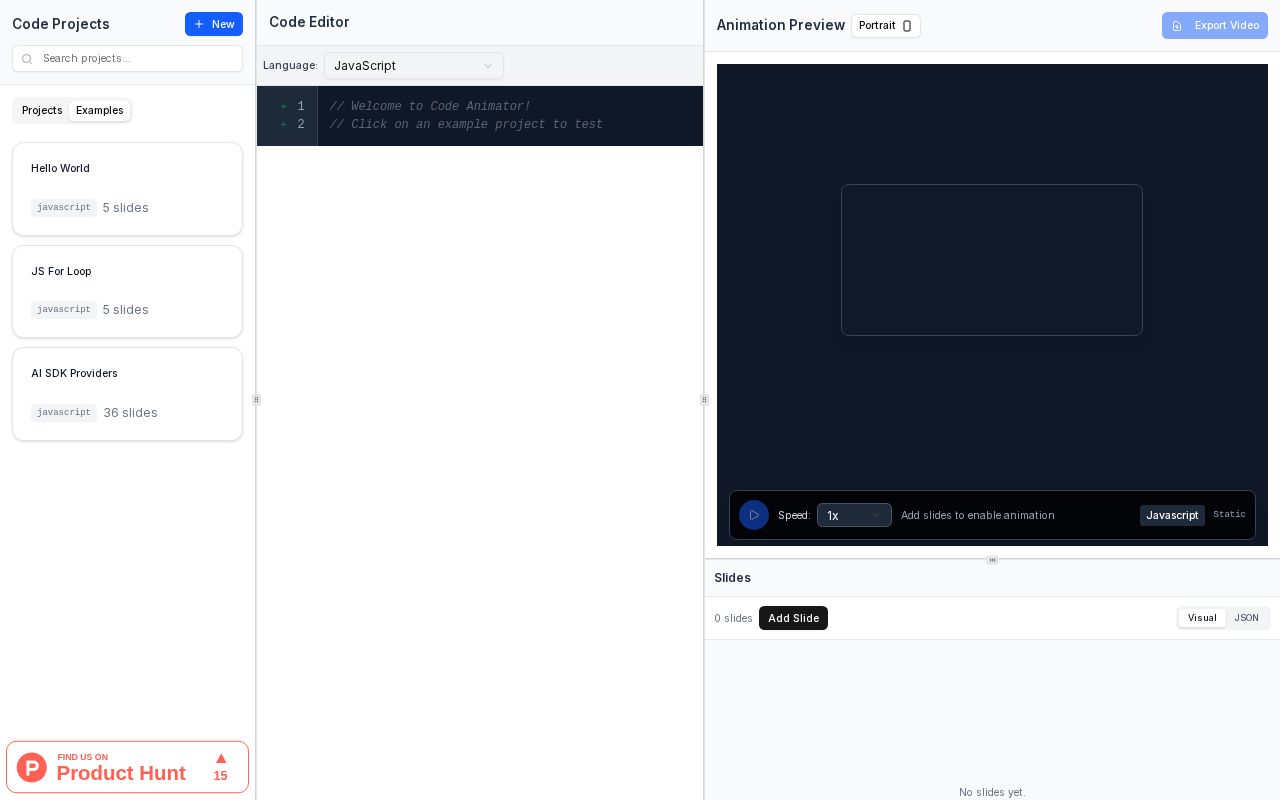Click line number 1 in the editor gutter
The image size is (1280, 800).
(x=301, y=107)
